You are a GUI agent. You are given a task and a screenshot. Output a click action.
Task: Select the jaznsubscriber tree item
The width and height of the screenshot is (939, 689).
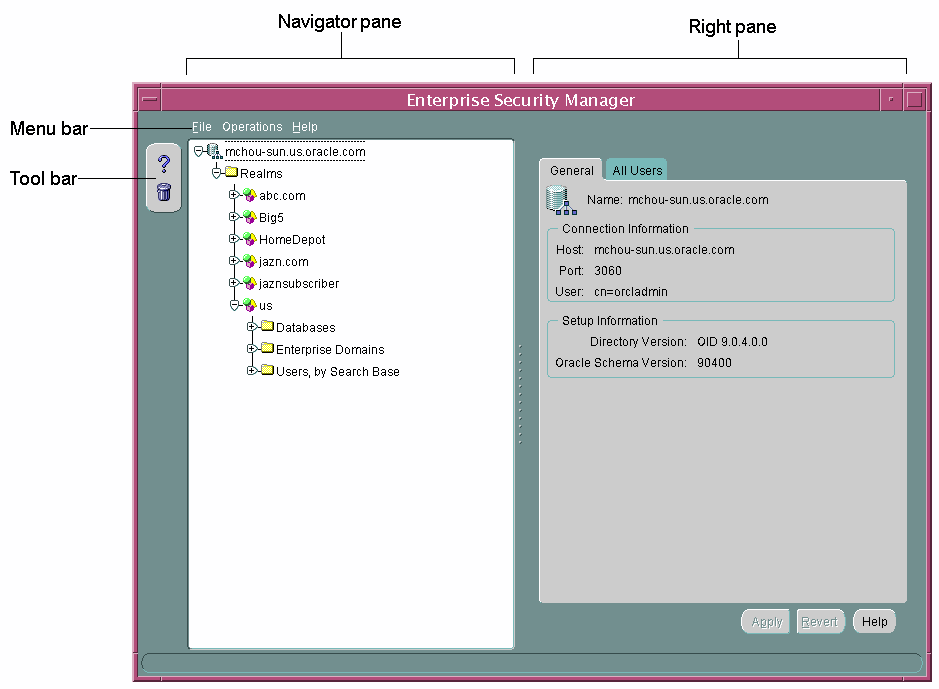pos(298,284)
